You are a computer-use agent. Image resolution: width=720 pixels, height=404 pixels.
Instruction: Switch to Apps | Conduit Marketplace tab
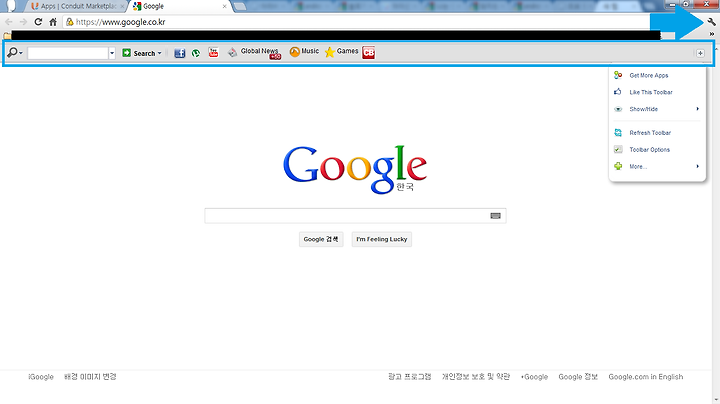coord(77,6)
